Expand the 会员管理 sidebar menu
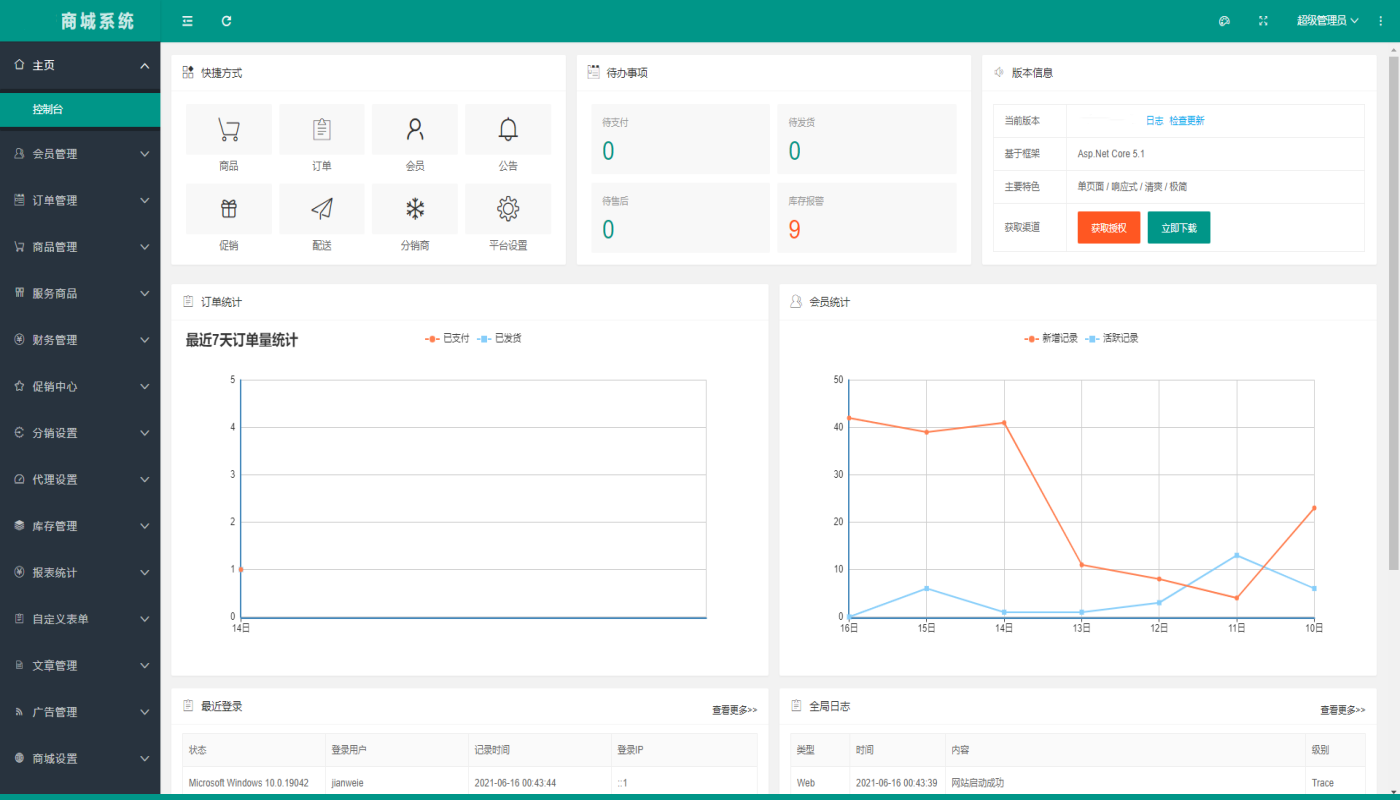Viewport: 1400px width, 800px height. pos(80,154)
